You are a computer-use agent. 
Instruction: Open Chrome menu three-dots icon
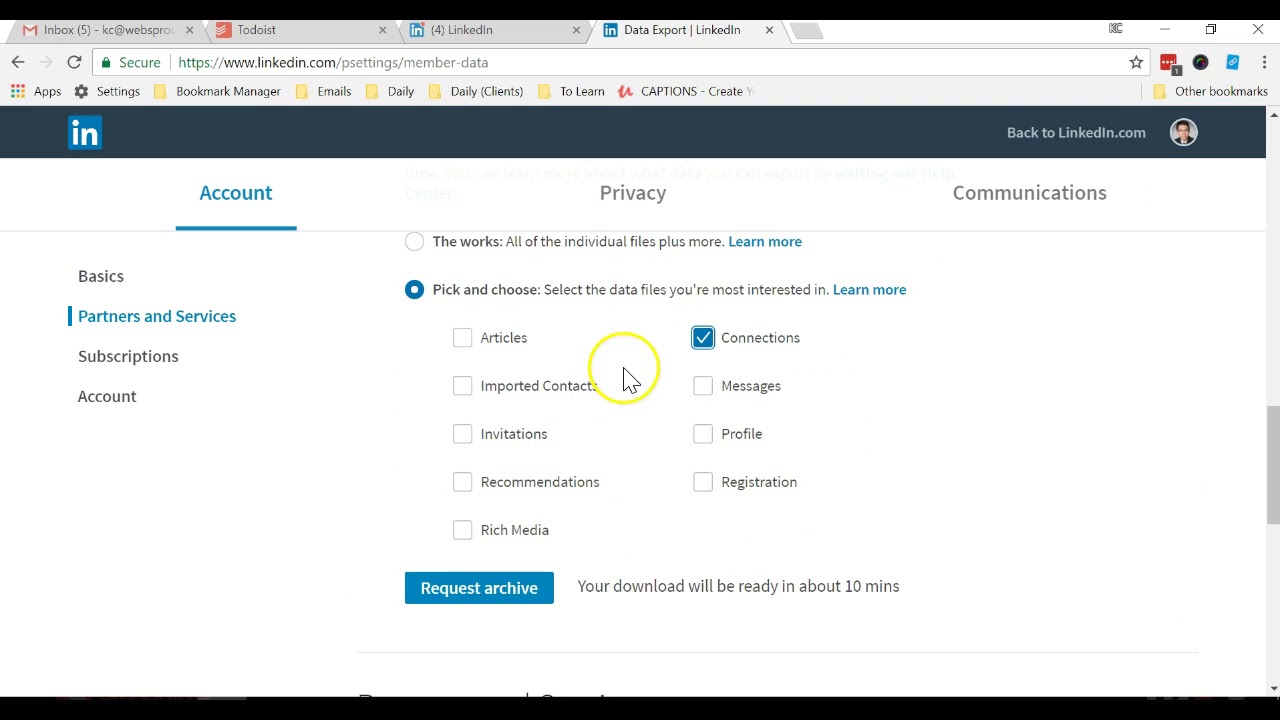pos(1264,62)
